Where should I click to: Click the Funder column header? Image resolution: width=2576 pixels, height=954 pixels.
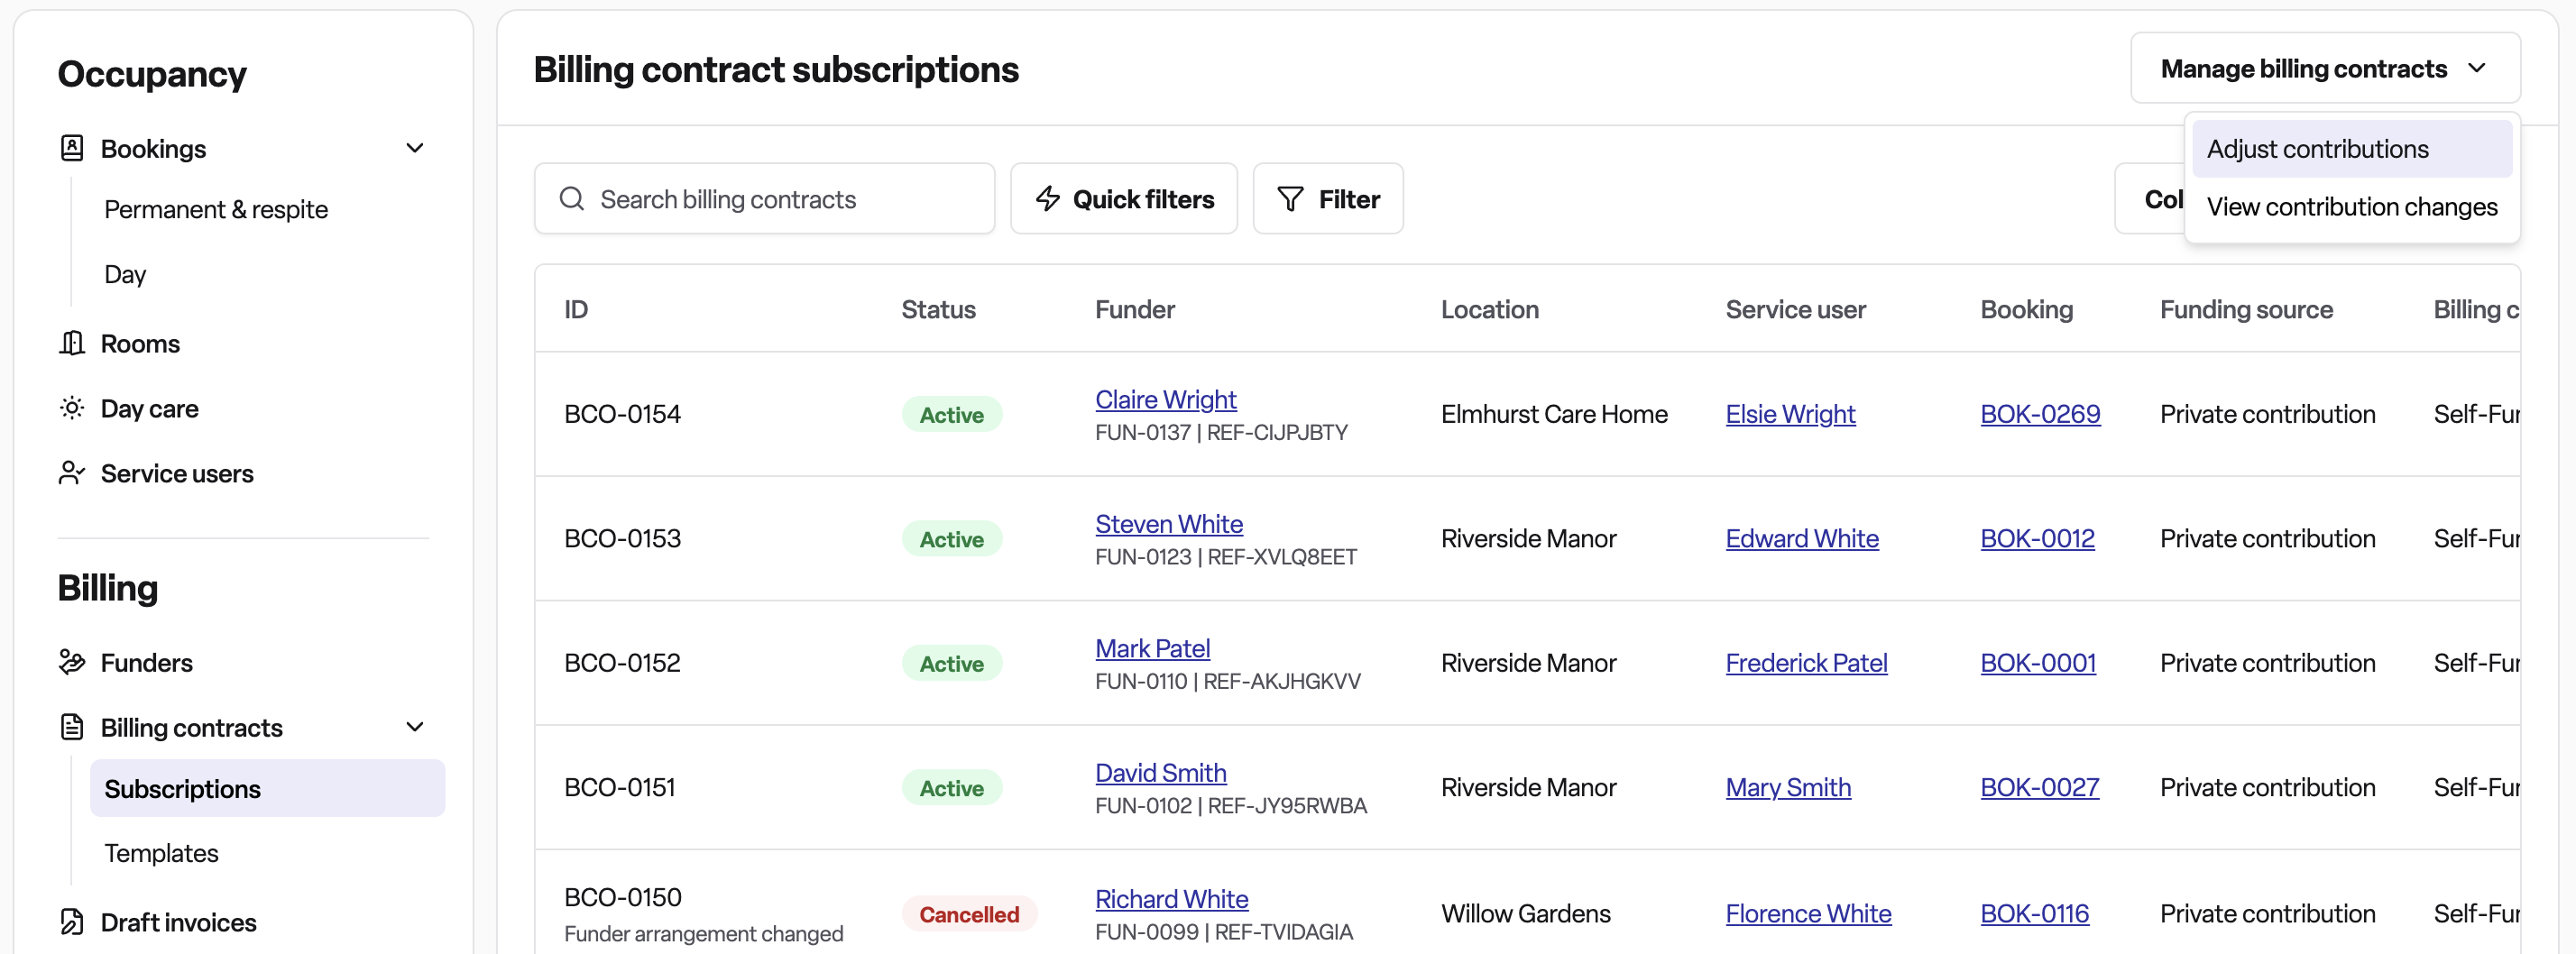click(1134, 309)
